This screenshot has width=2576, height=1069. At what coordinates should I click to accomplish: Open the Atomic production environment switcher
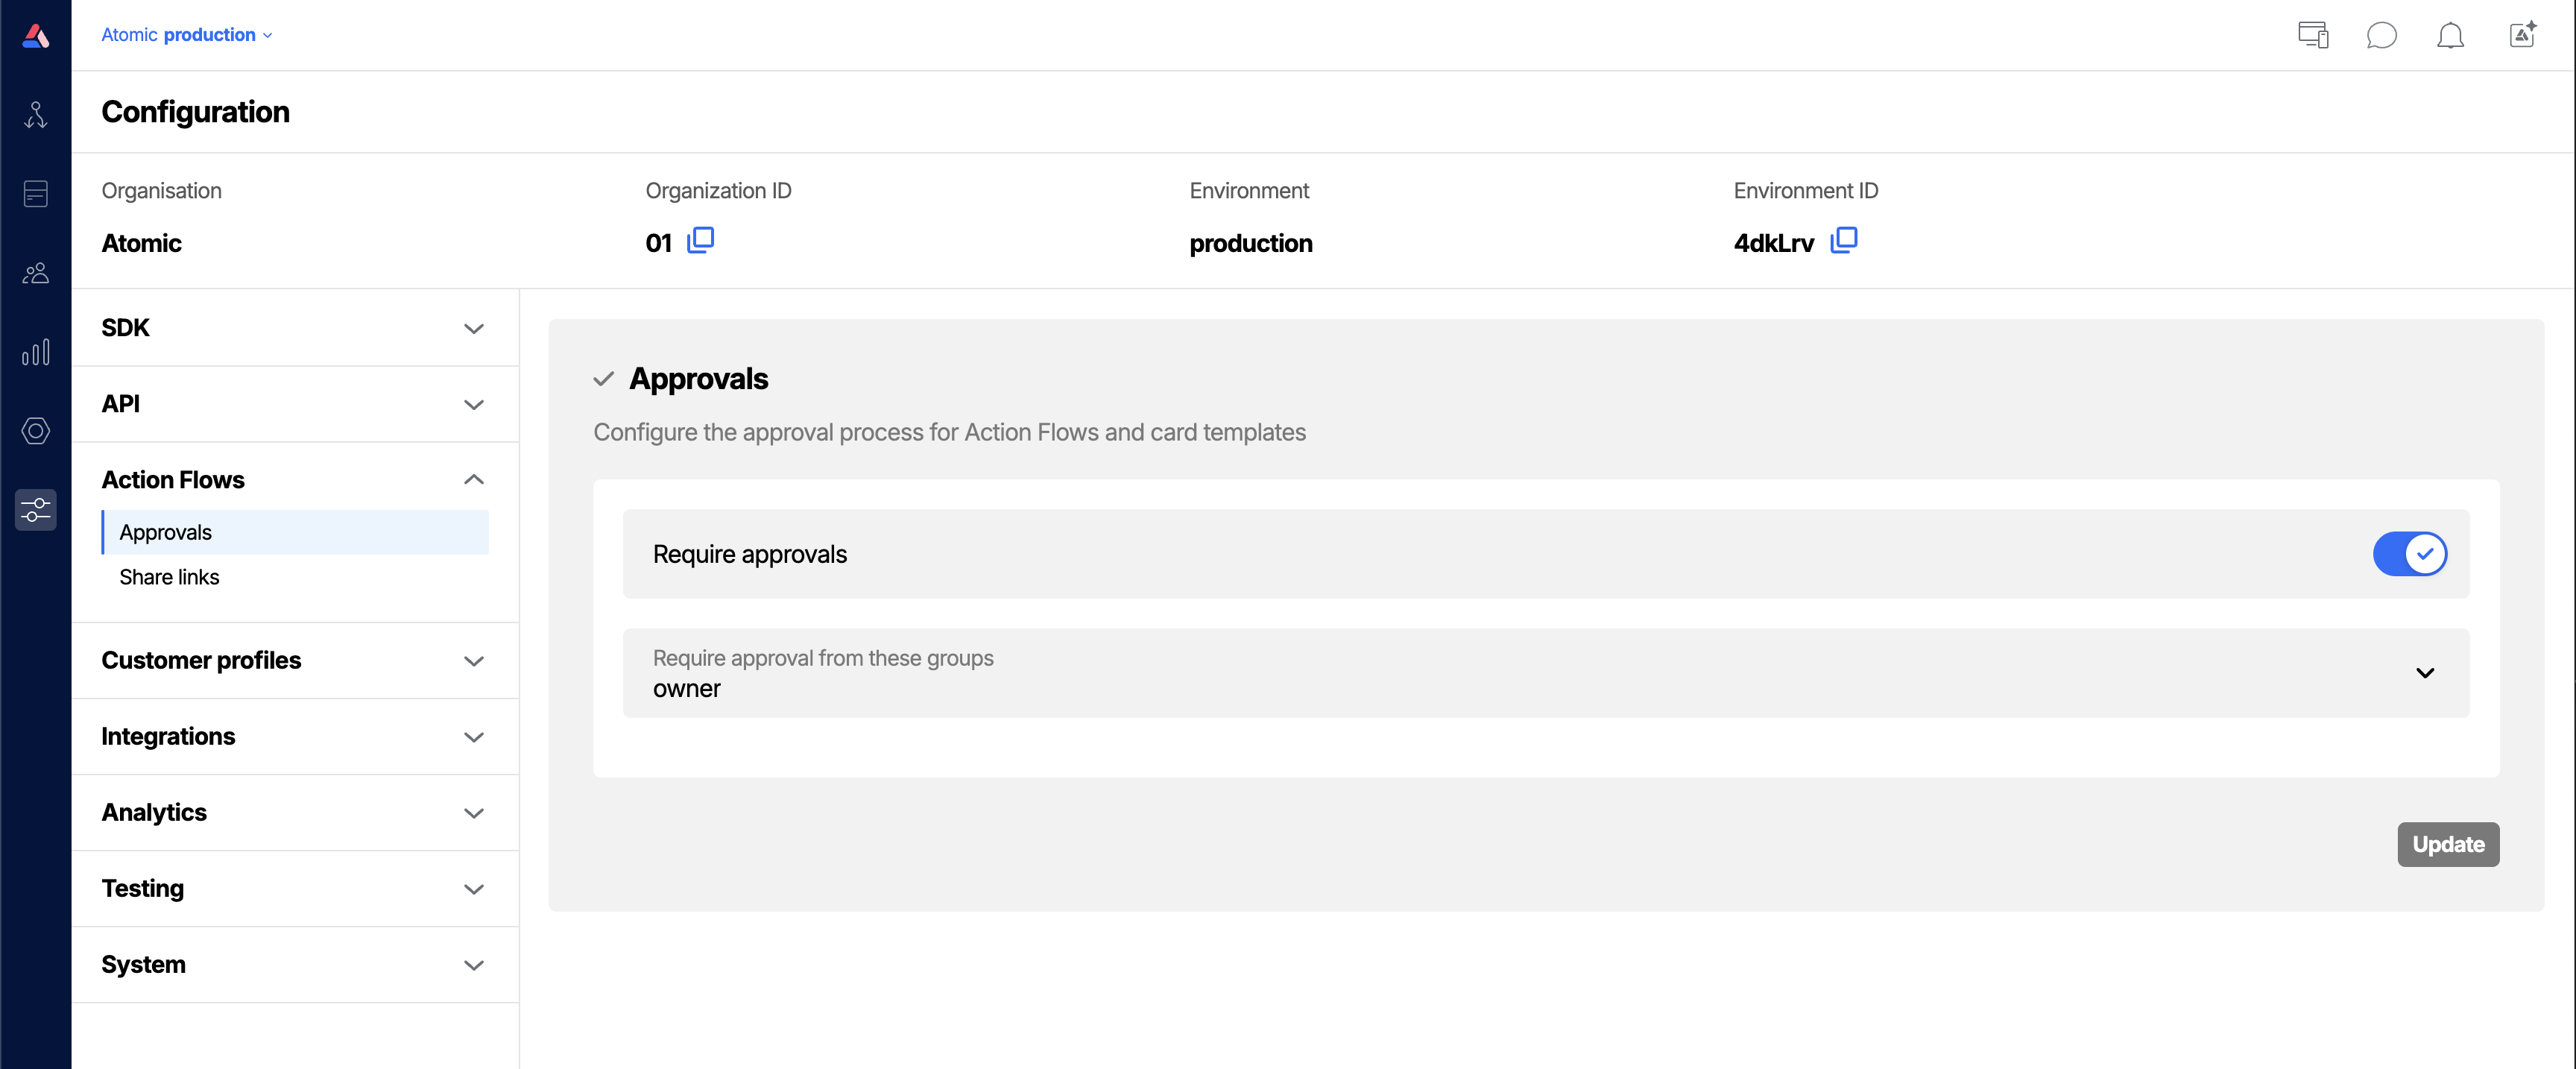click(186, 34)
